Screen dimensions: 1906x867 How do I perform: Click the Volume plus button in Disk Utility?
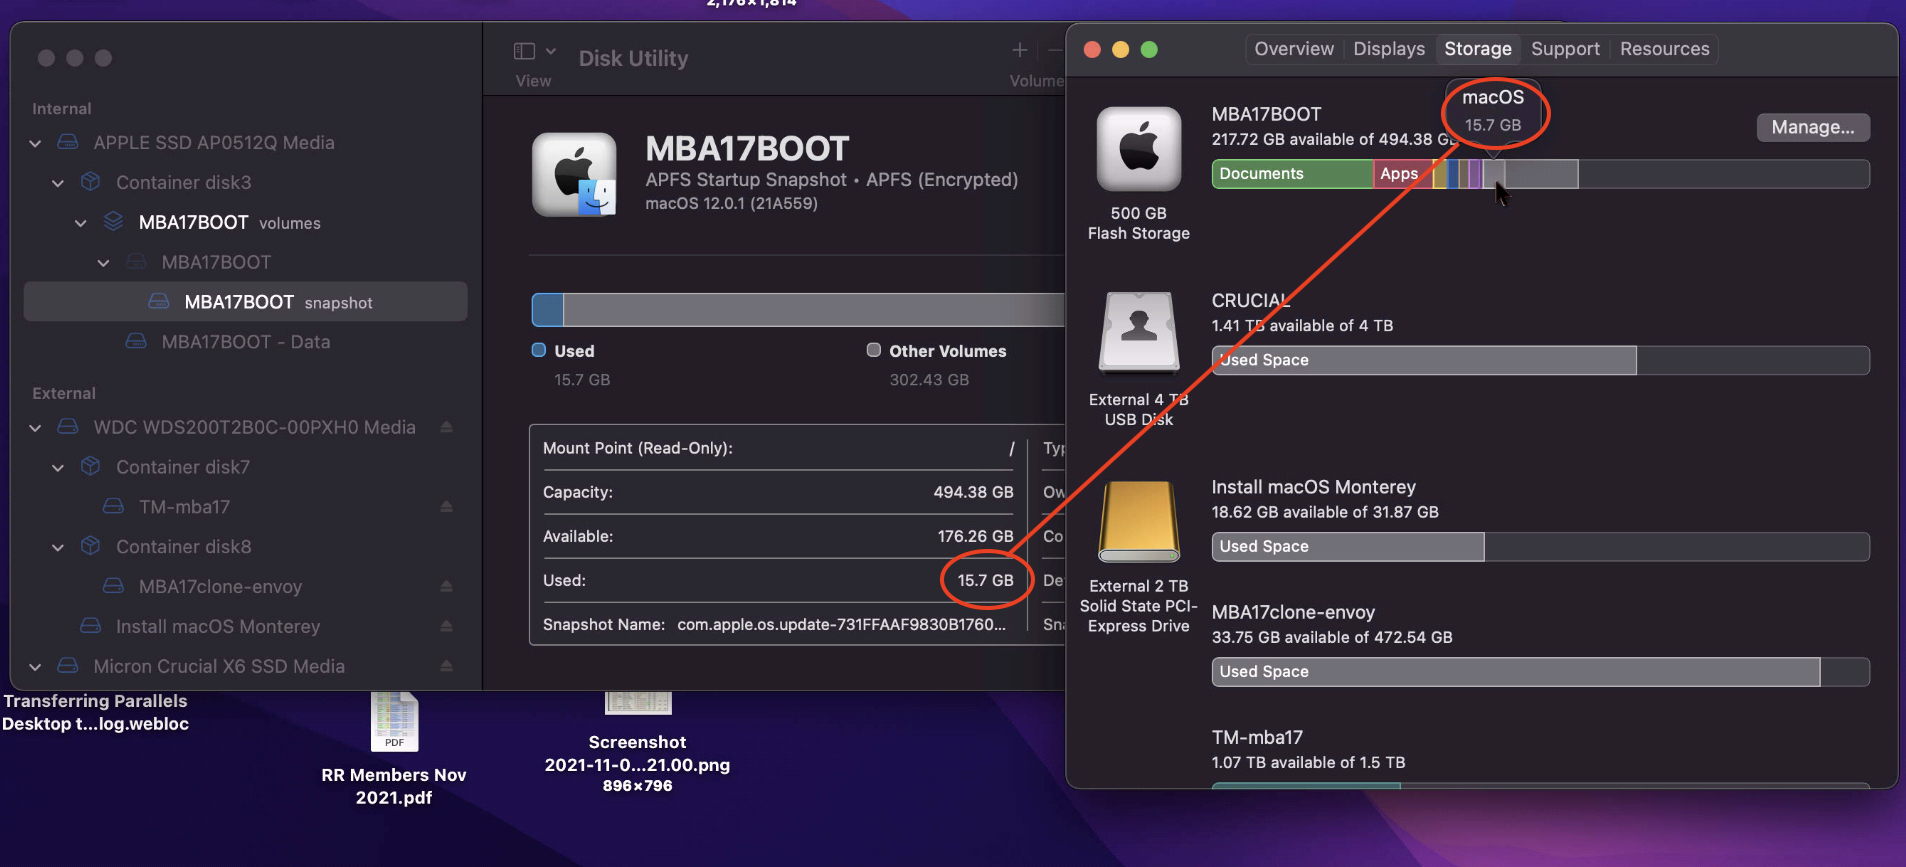[x=1019, y=50]
